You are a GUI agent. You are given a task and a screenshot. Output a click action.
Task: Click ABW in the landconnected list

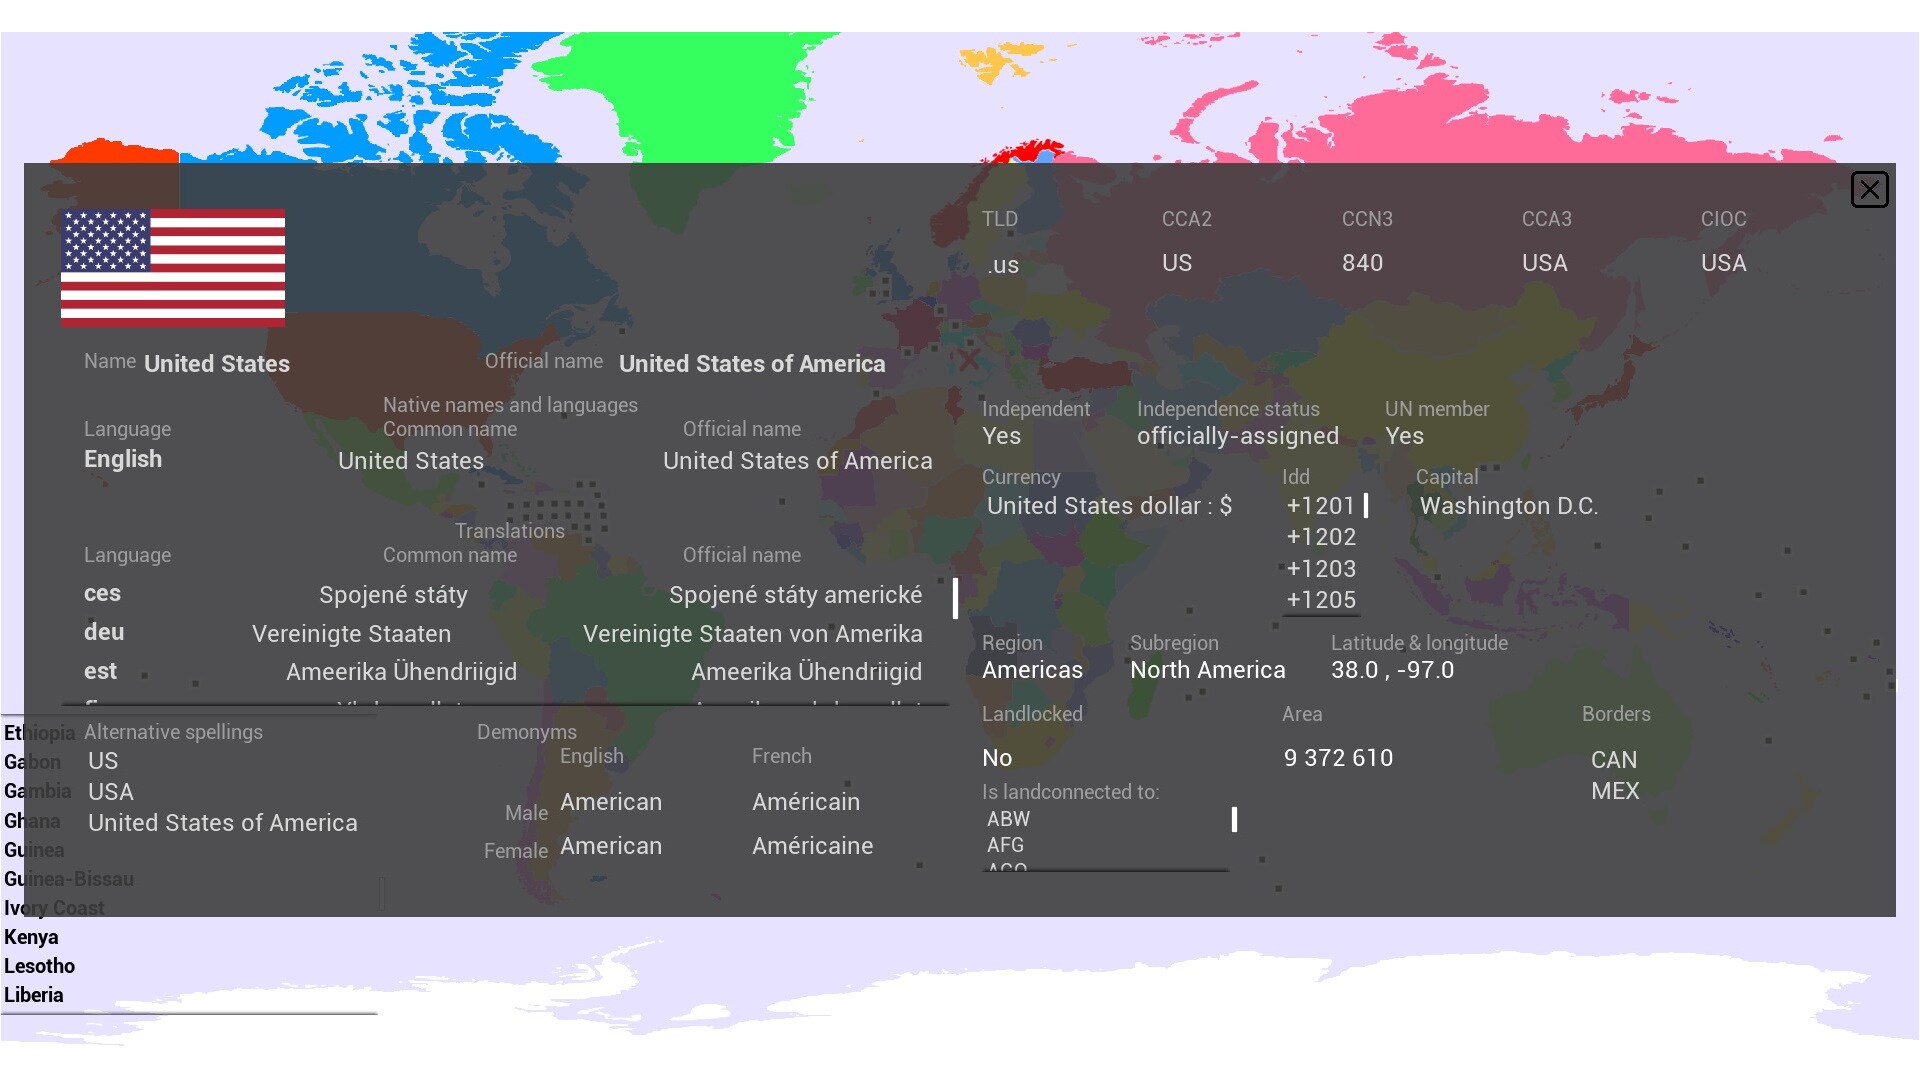[x=1008, y=819]
